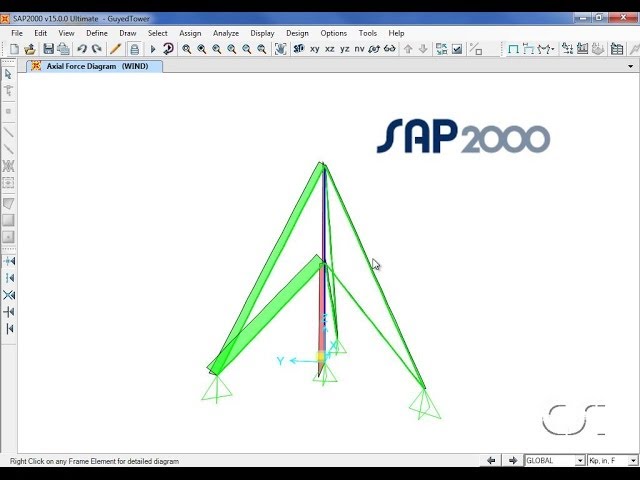Open the Analyze menu
The image size is (640, 480).
(226, 33)
